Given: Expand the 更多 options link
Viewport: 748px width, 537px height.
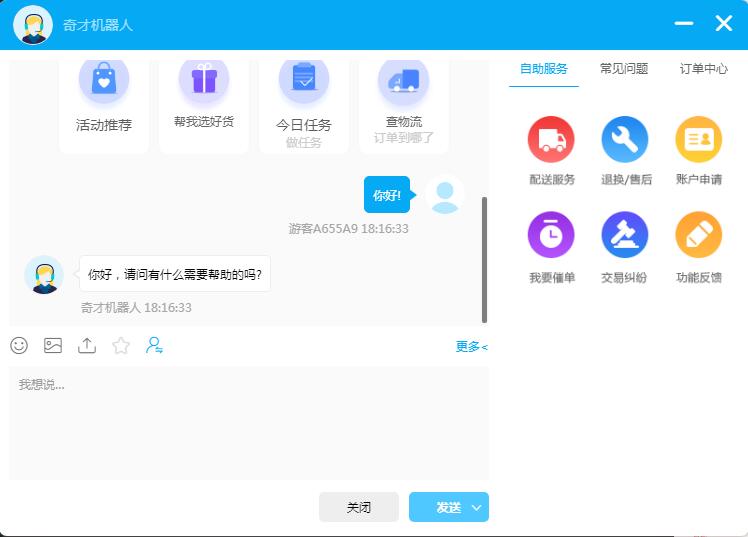Looking at the screenshot, I should tap(471, 347).
